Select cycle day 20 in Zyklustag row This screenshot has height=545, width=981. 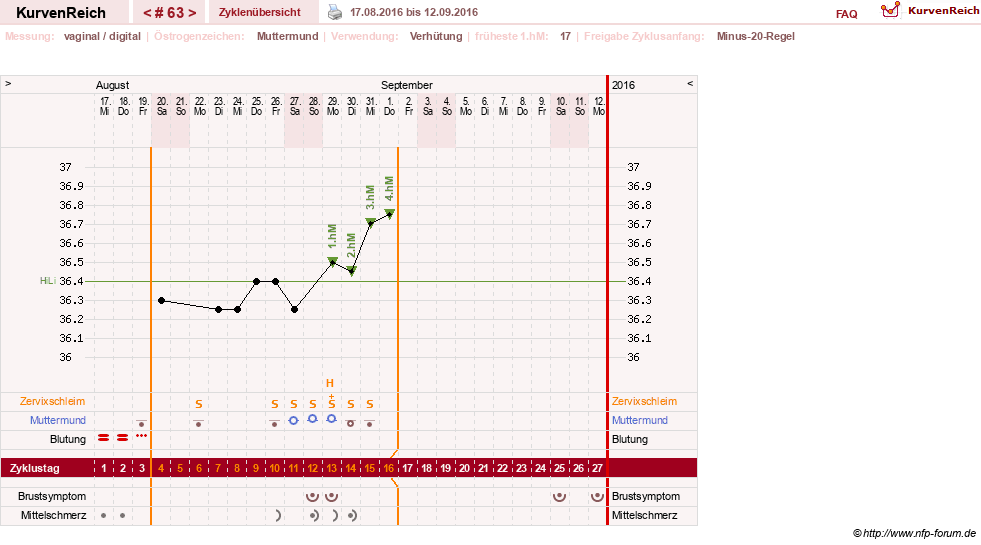(464, 468)
